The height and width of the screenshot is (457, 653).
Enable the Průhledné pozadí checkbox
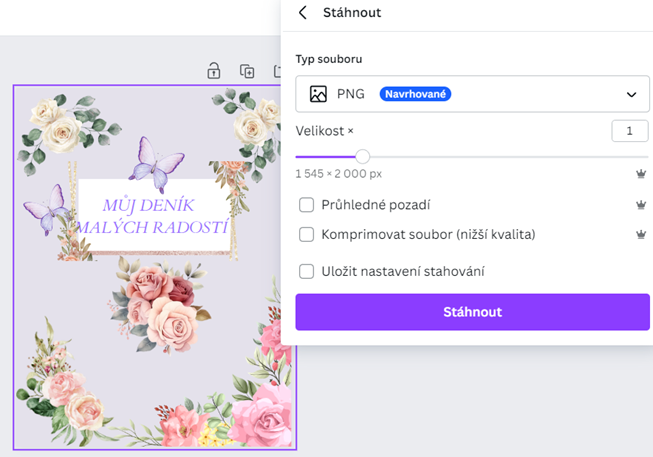[x=307, y=205]
